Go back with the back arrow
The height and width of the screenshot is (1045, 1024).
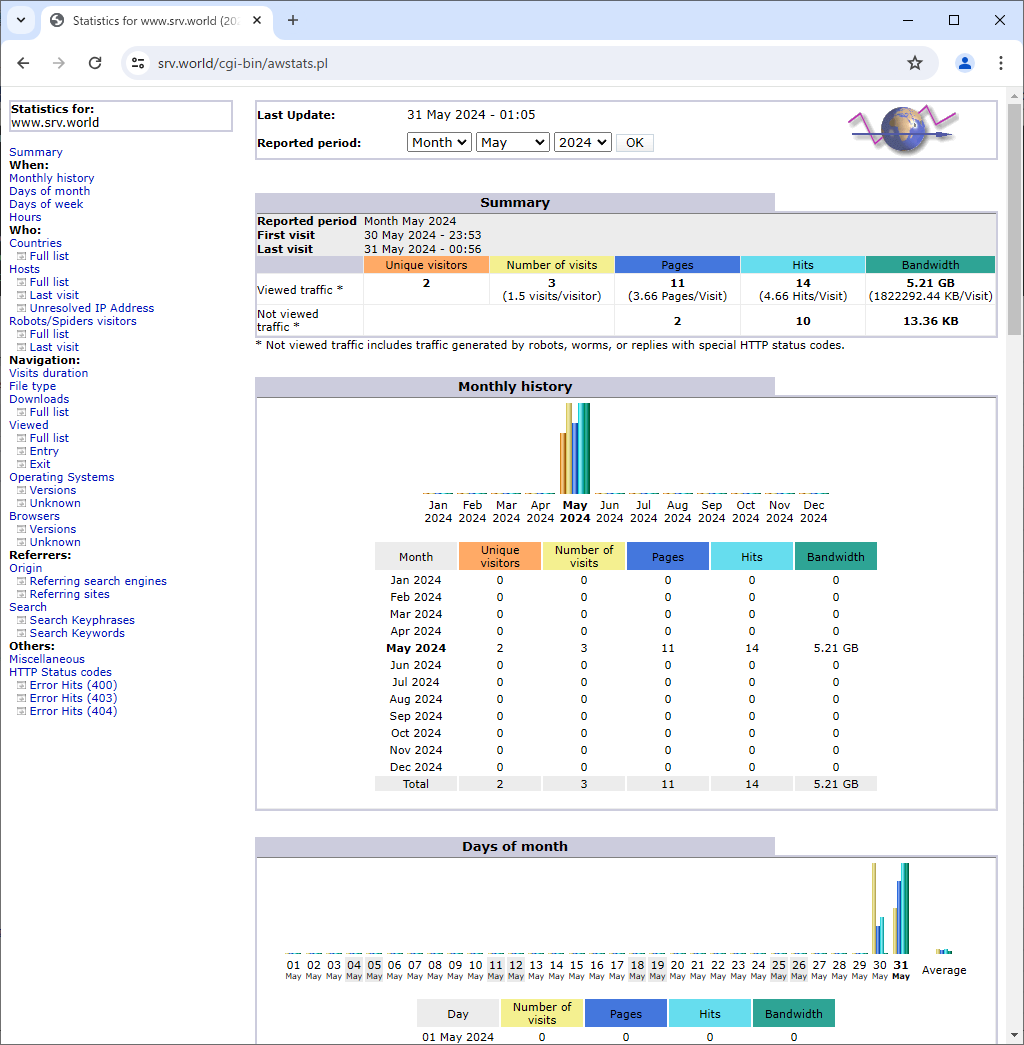pyautogui.click(x=23, y=63)
